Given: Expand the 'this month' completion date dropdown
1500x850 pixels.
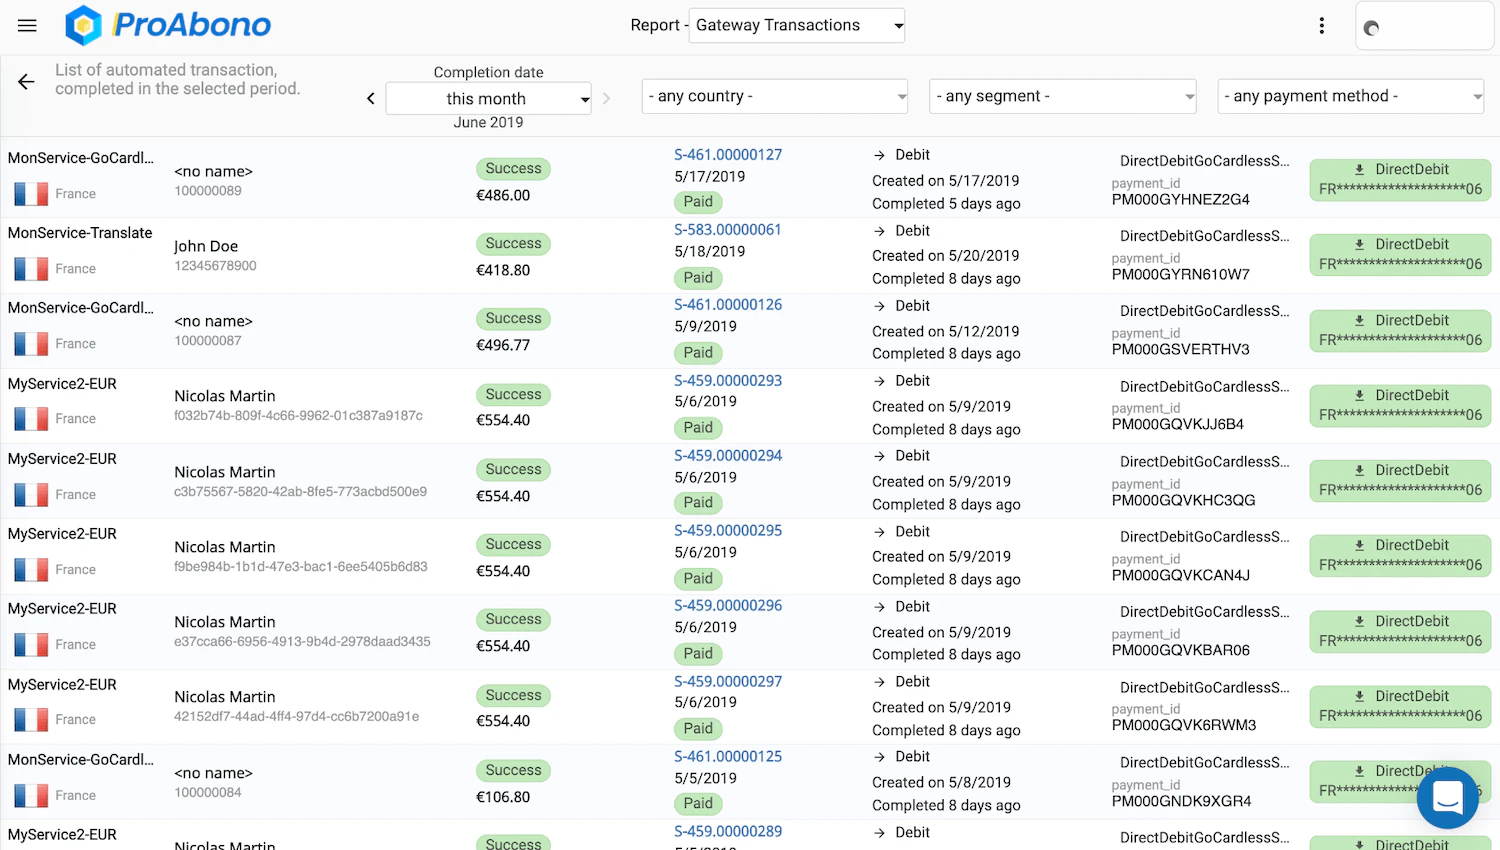Looking at the screenshot, I should tap(489, 98).
